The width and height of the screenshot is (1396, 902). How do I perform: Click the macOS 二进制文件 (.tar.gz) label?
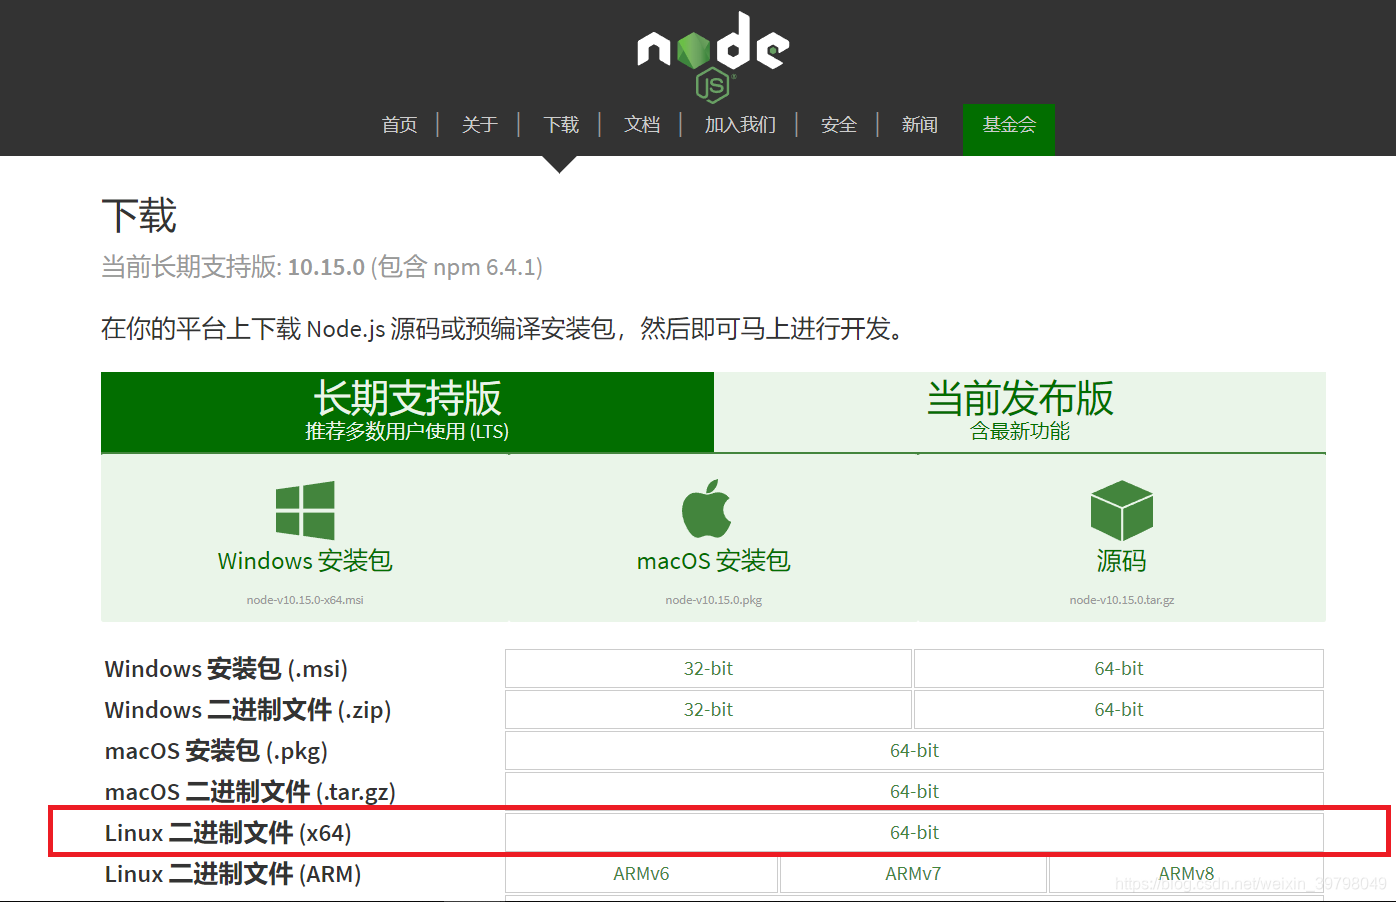[x=250, y=792]
